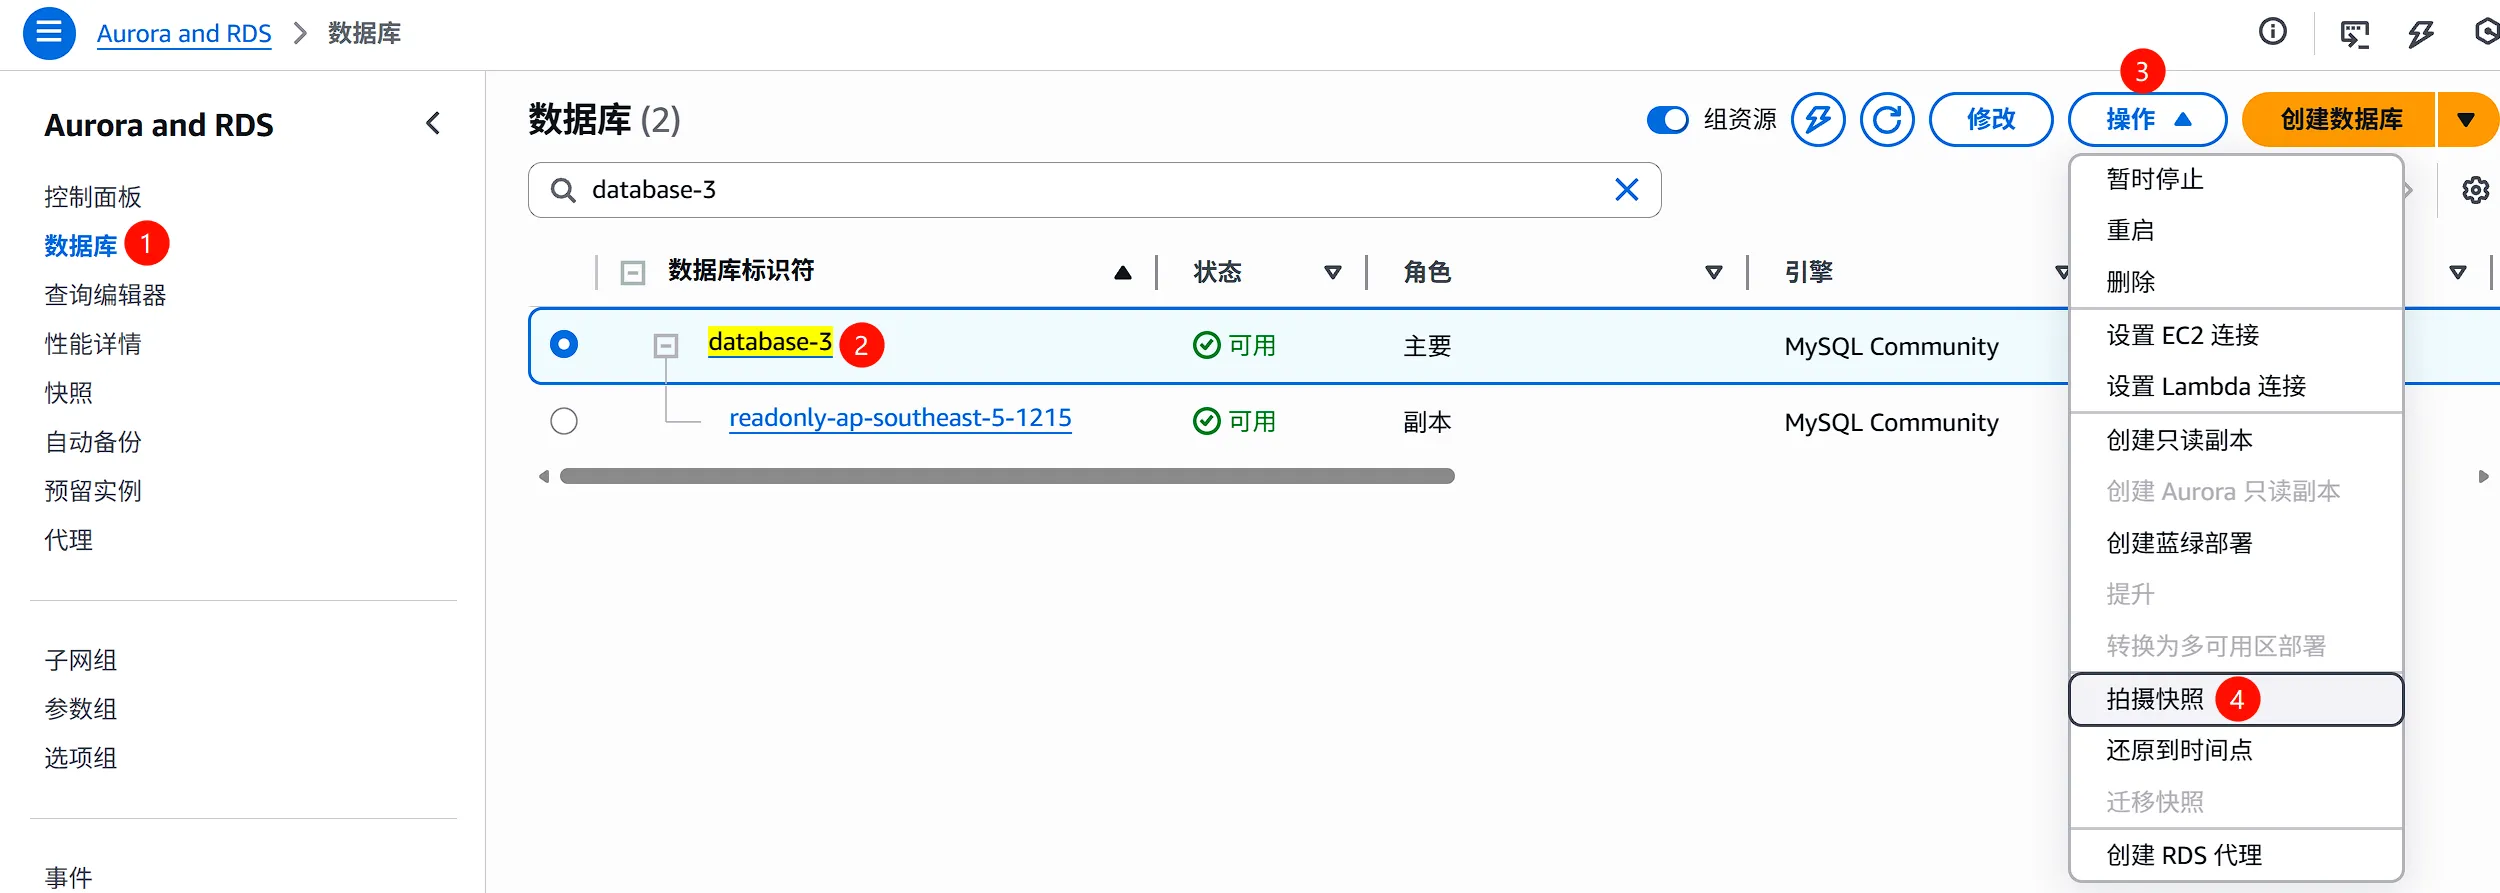Select the database-3 radio button

(x=564, y=345)
